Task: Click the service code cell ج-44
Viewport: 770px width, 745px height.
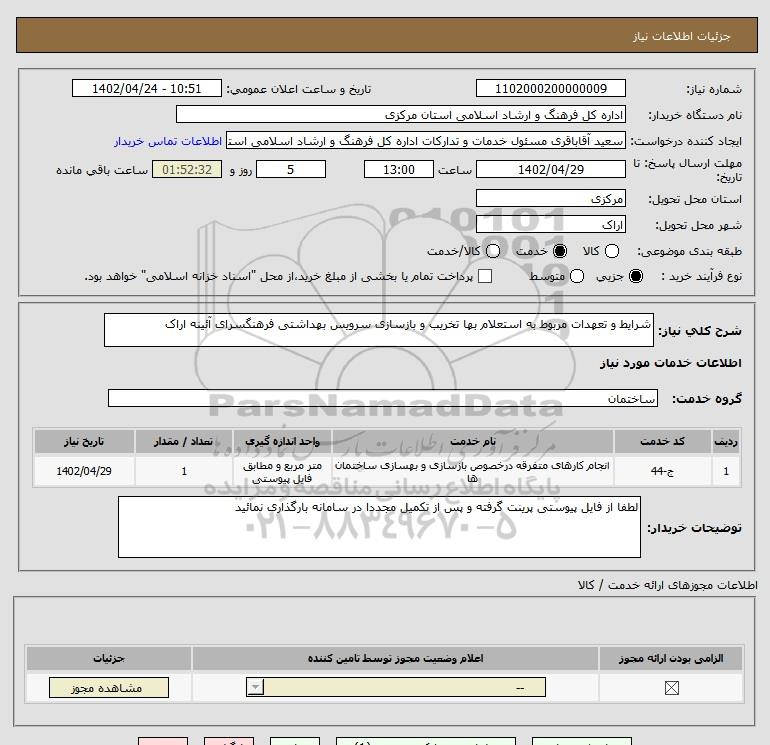Action: click(x=662, y=471)
